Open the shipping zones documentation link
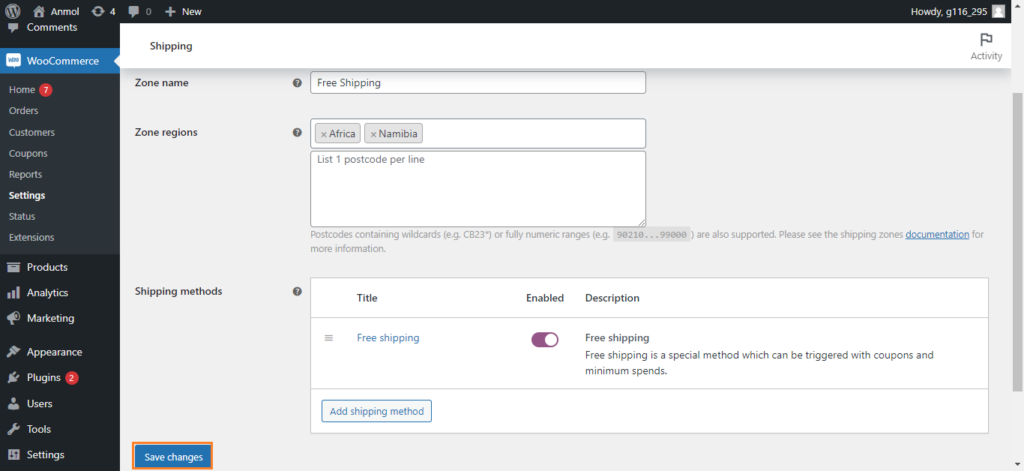The height and width of the screenshot is (471, 1024). pyautogui.click(x=937, y=234)
